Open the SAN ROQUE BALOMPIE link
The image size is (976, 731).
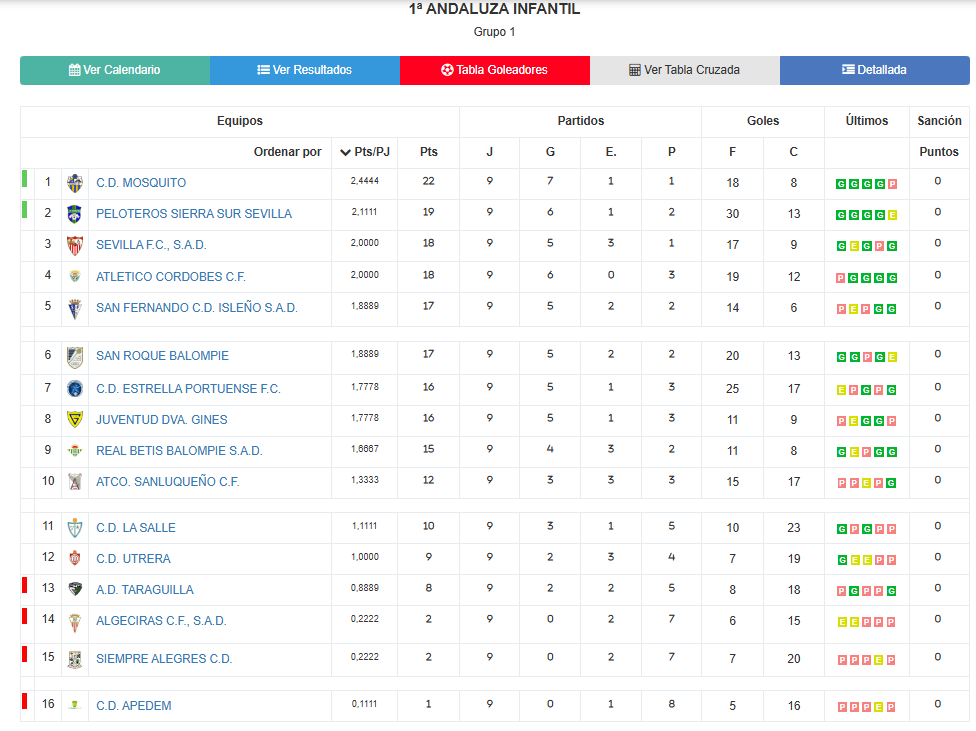tap(162, 356)
